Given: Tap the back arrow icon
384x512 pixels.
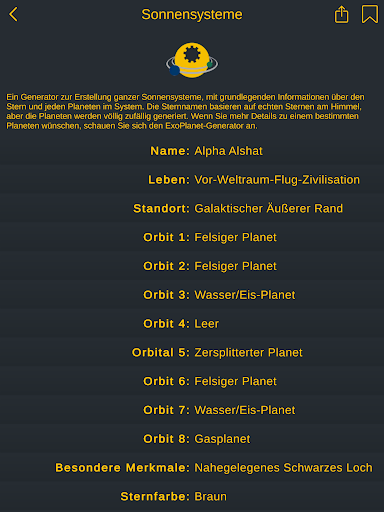Looking at the screenshot, I should pos(13,15).
